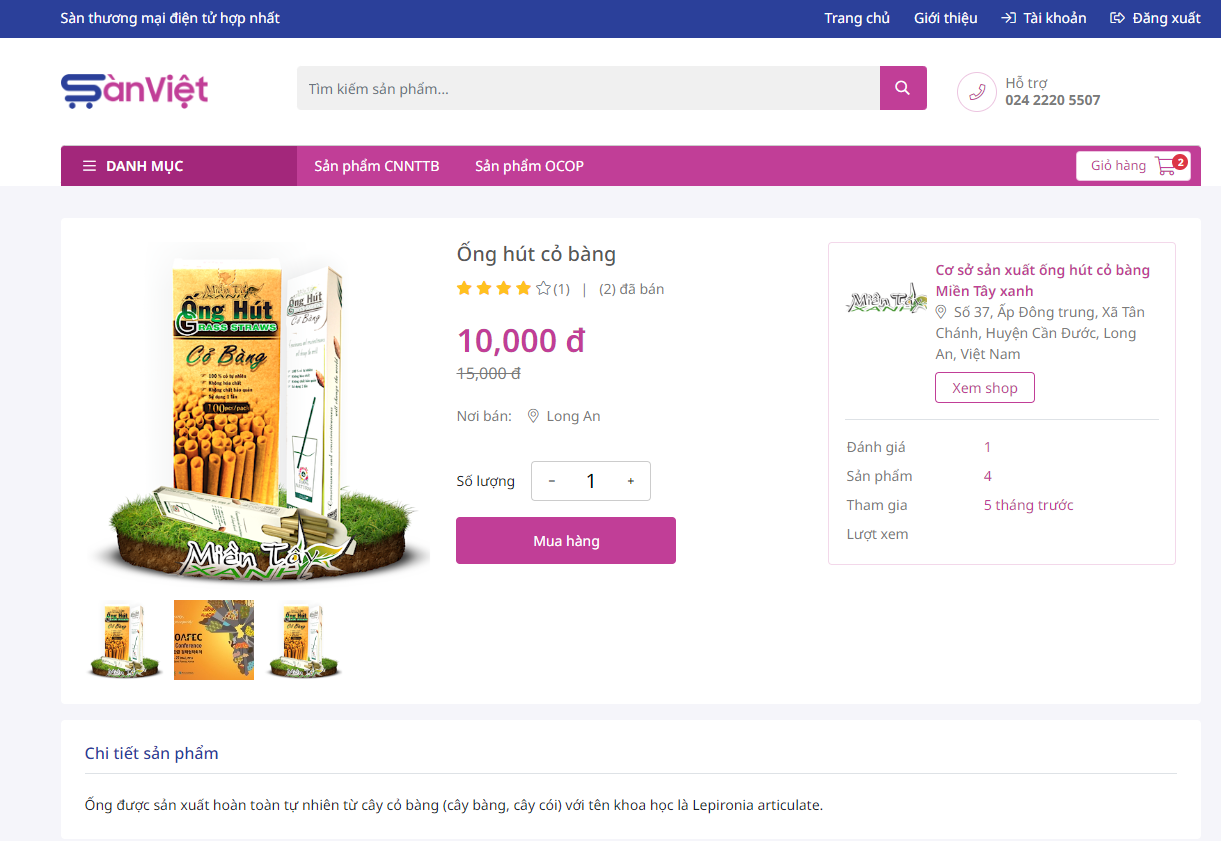
Task: Select the second orange conference thumbnail
Action: pyautogui.click(x=214, y=640)
